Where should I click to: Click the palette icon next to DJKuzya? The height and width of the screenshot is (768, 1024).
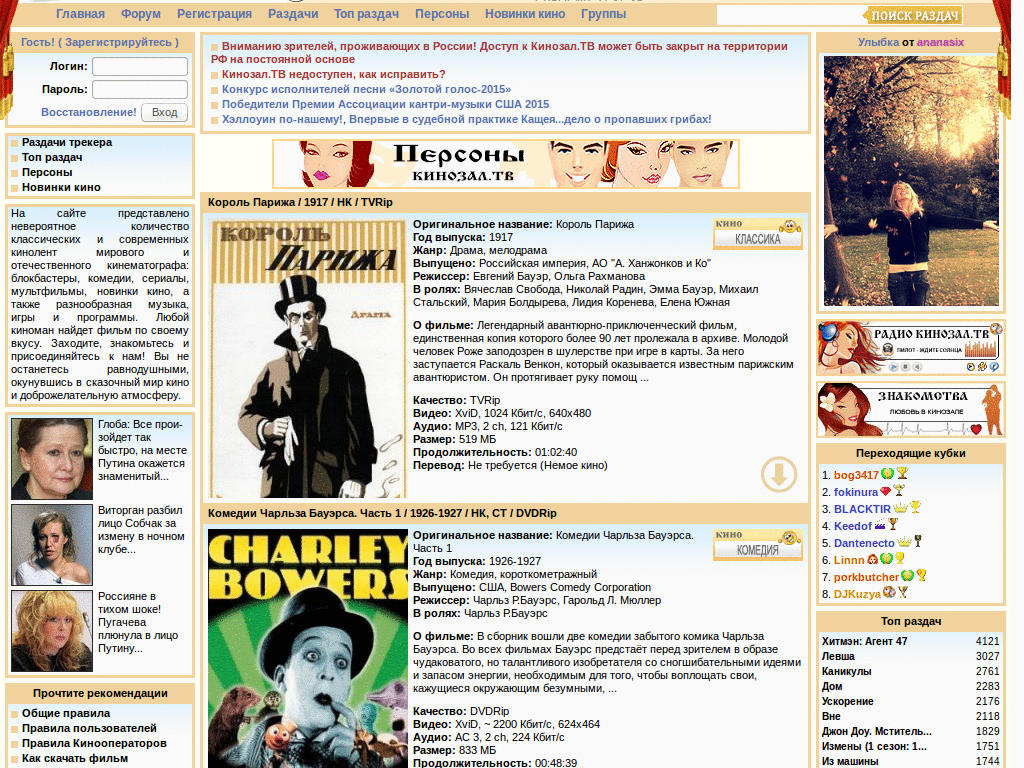pos(890,593)
